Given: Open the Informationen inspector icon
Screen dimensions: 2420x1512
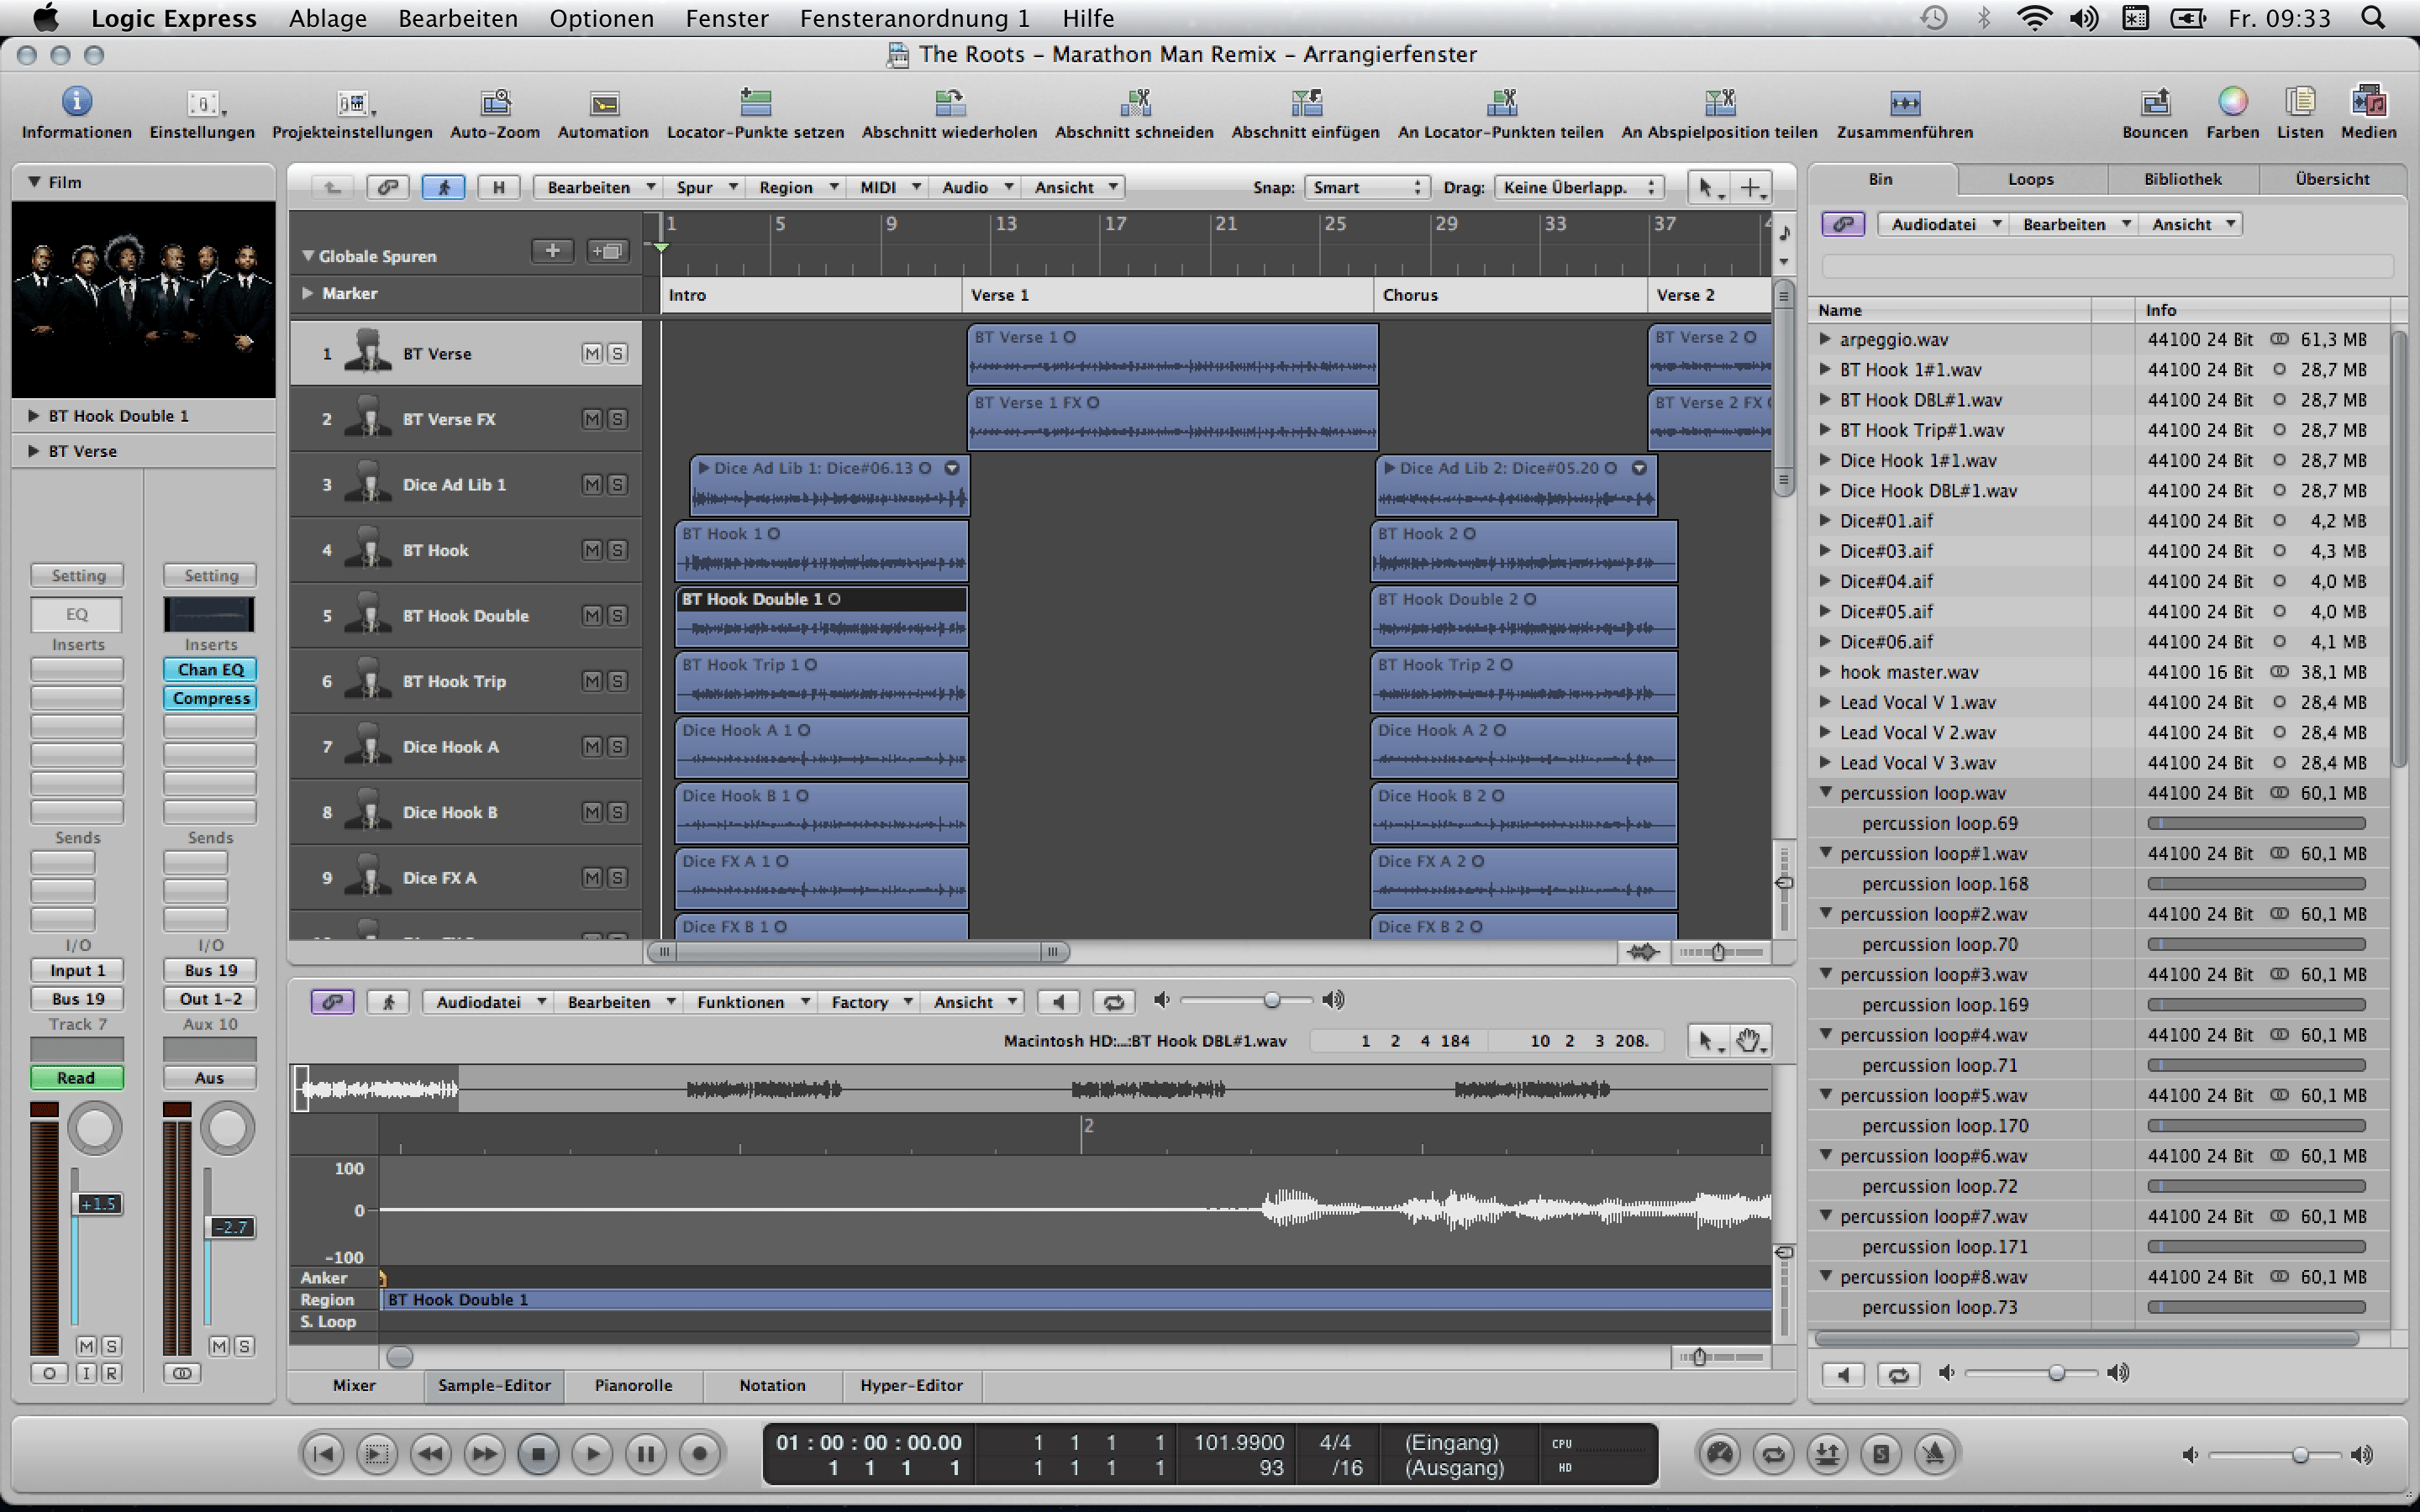Looking at the screenshot, I should coord(77,102).
